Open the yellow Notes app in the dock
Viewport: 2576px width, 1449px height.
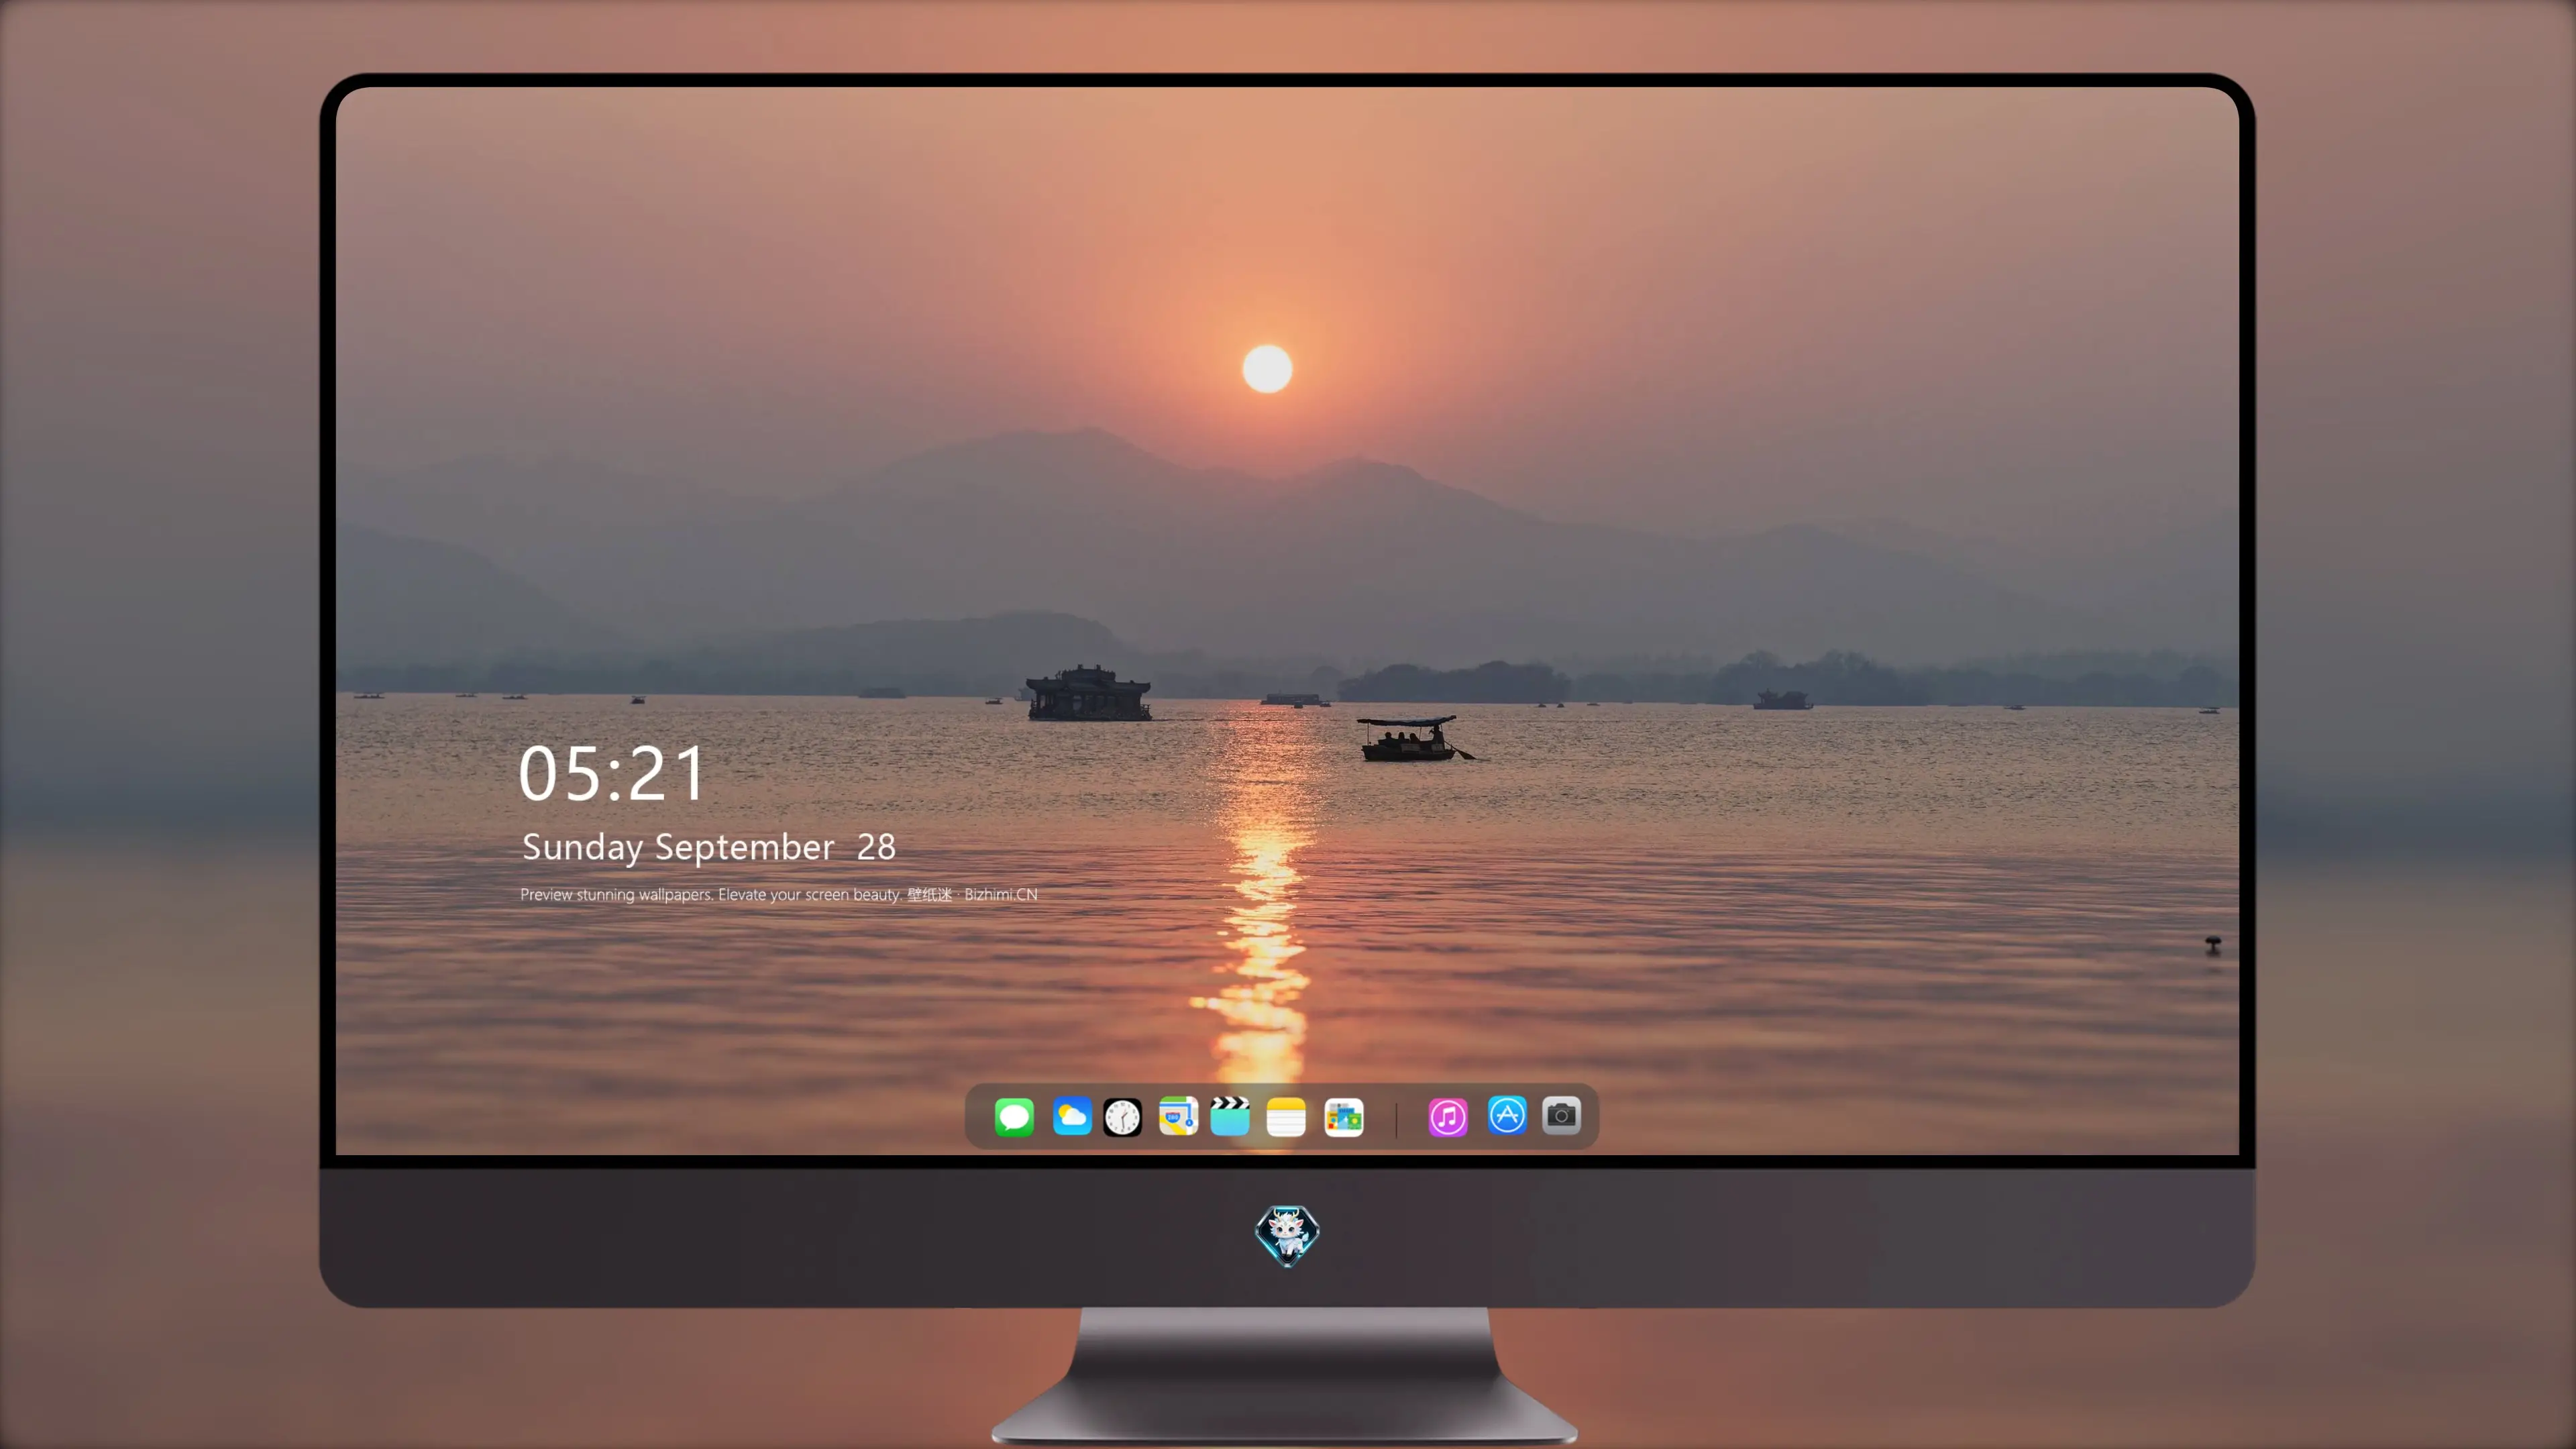(1286, 1117)
